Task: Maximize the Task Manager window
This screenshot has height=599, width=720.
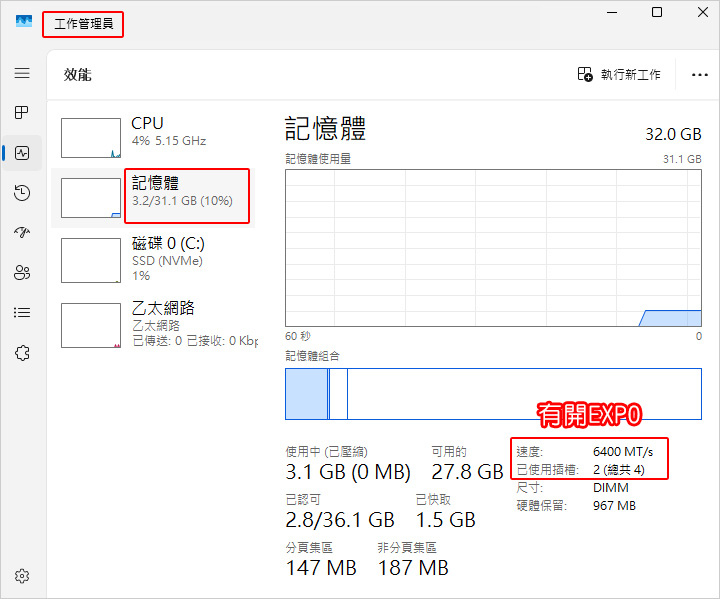Action: 657,12
